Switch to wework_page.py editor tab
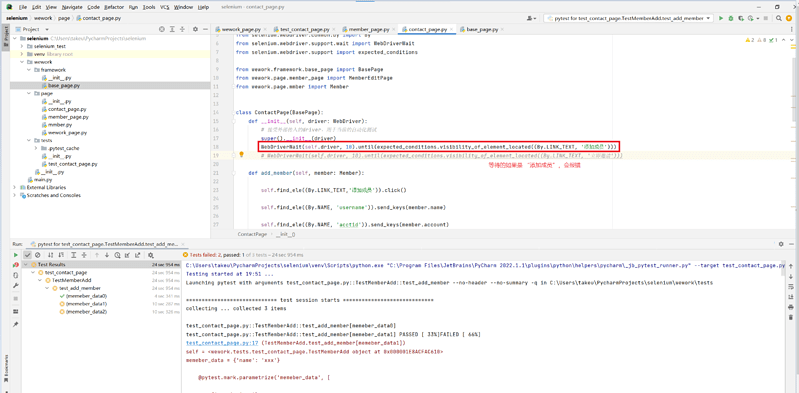 (x=241, y=30)
